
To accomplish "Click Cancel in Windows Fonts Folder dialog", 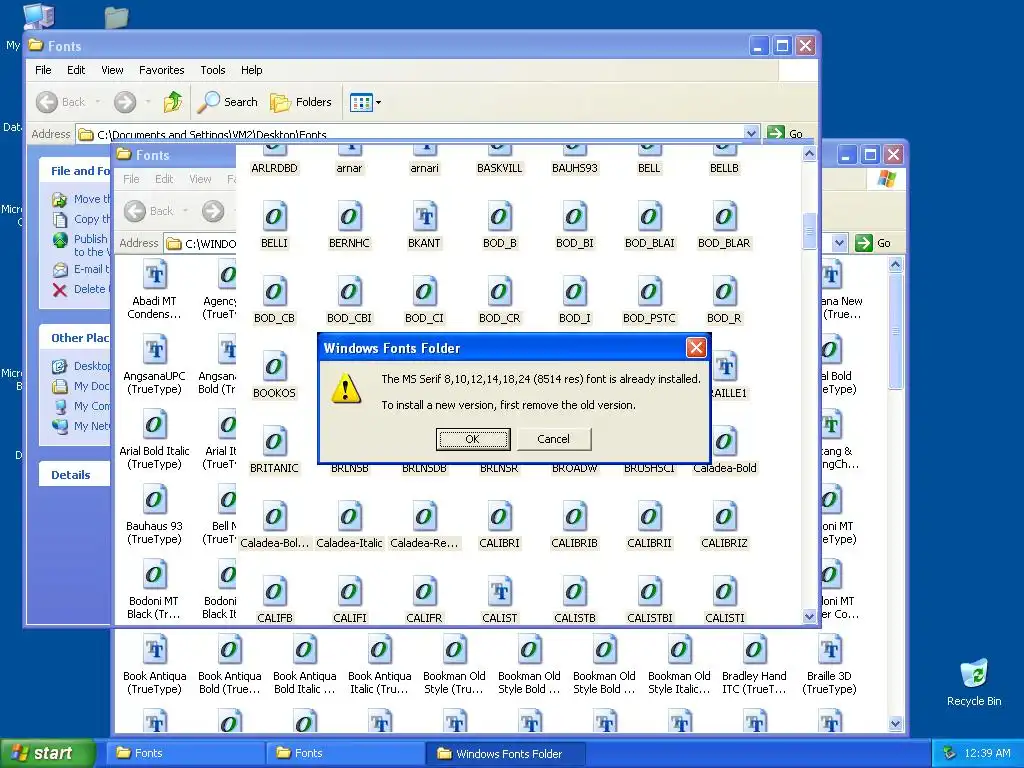I will coord(554,439).
